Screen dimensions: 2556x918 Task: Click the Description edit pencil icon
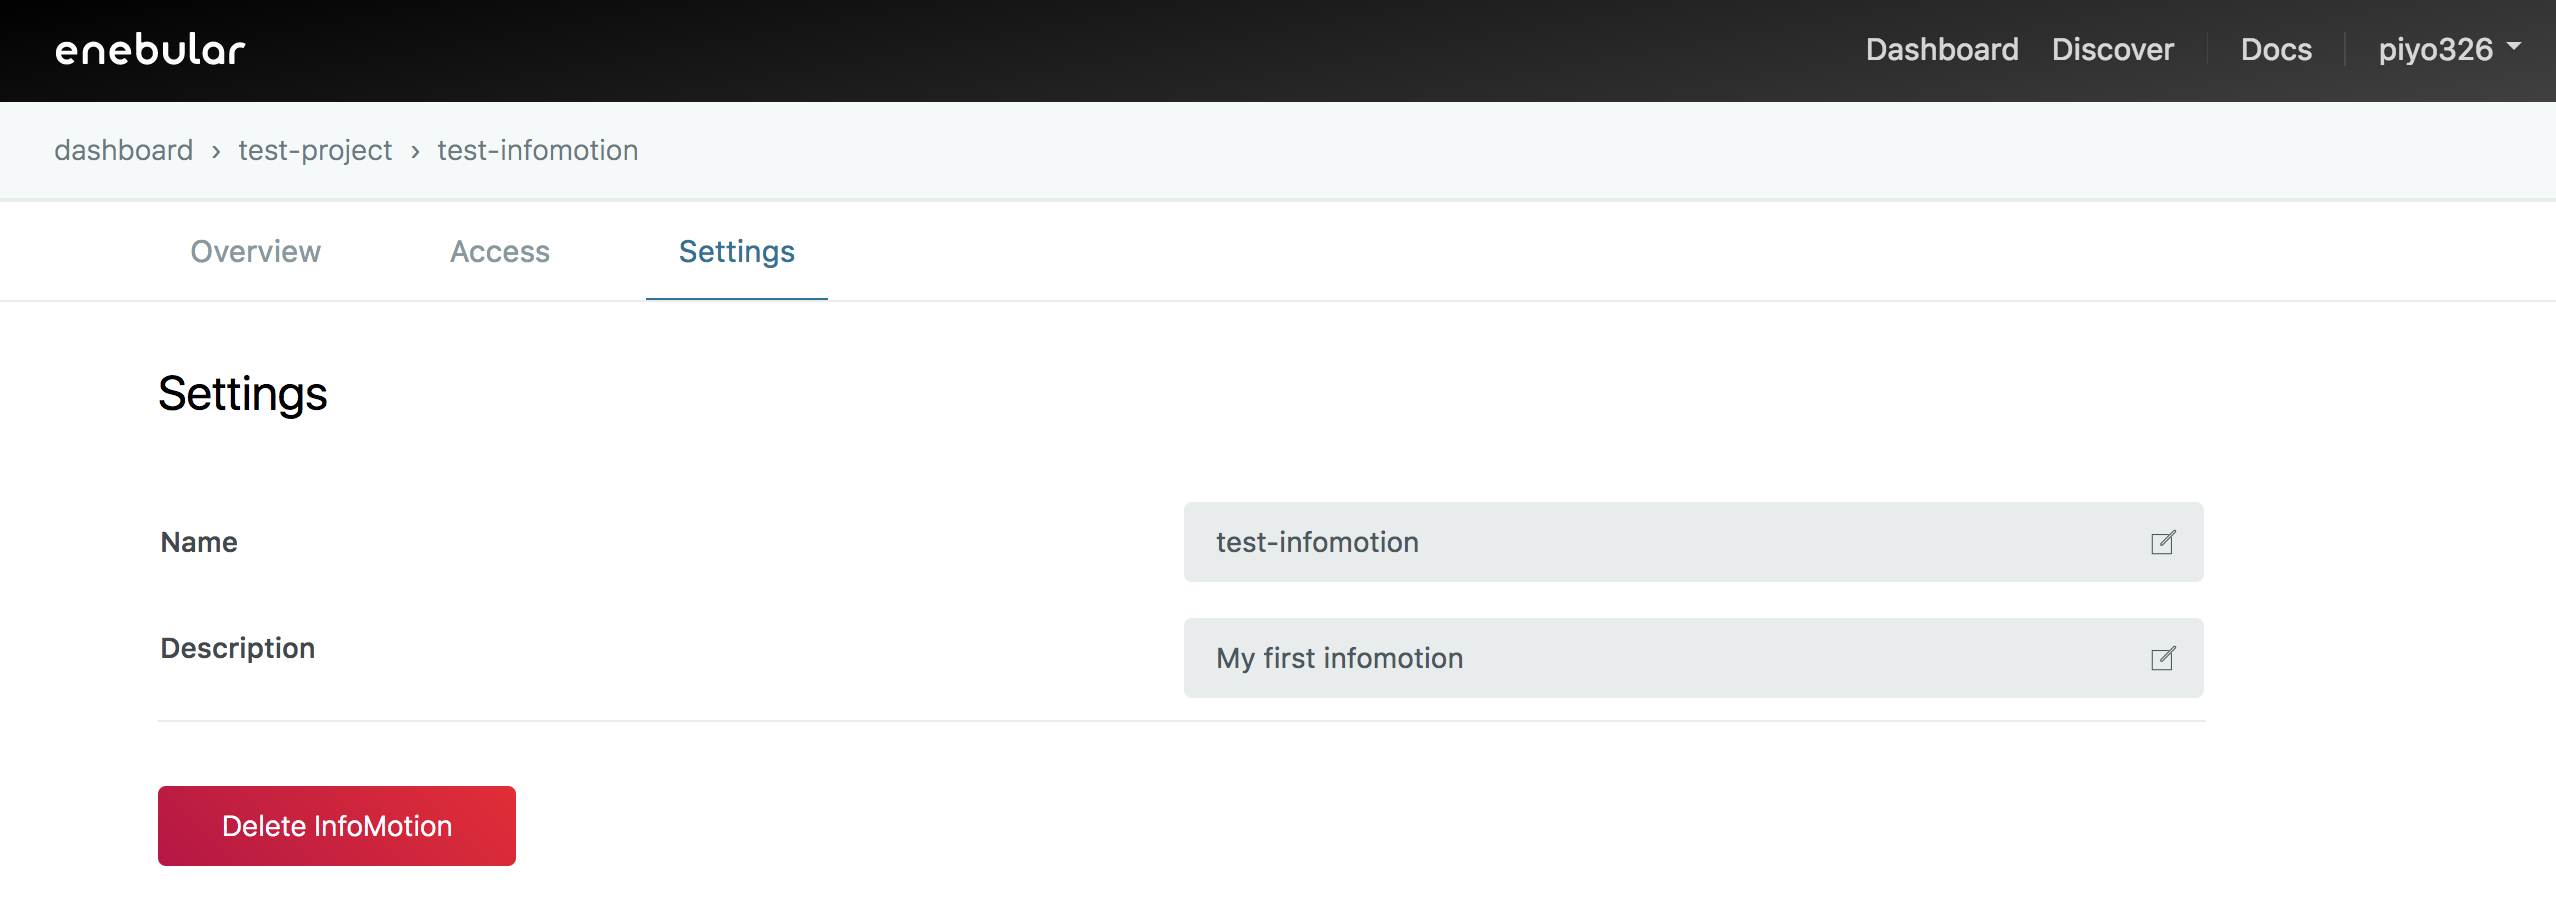coord(2162,658)
